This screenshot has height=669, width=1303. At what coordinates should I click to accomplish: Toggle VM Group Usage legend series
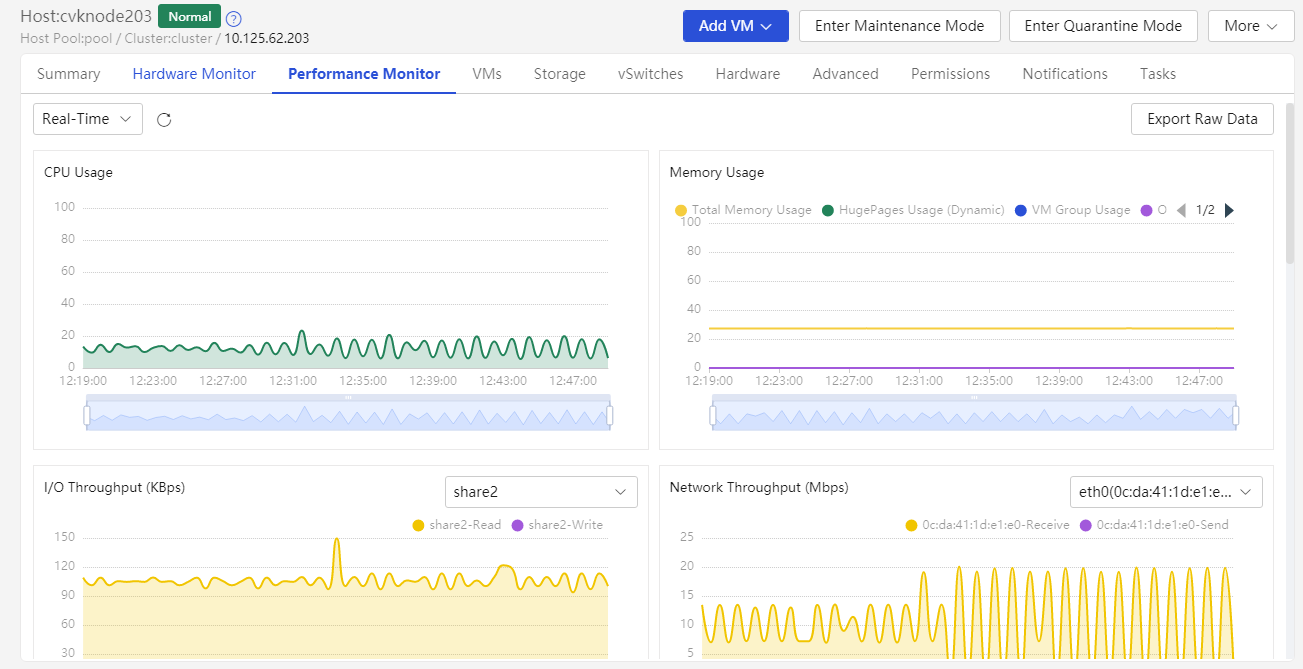(x=1072, y=210)
